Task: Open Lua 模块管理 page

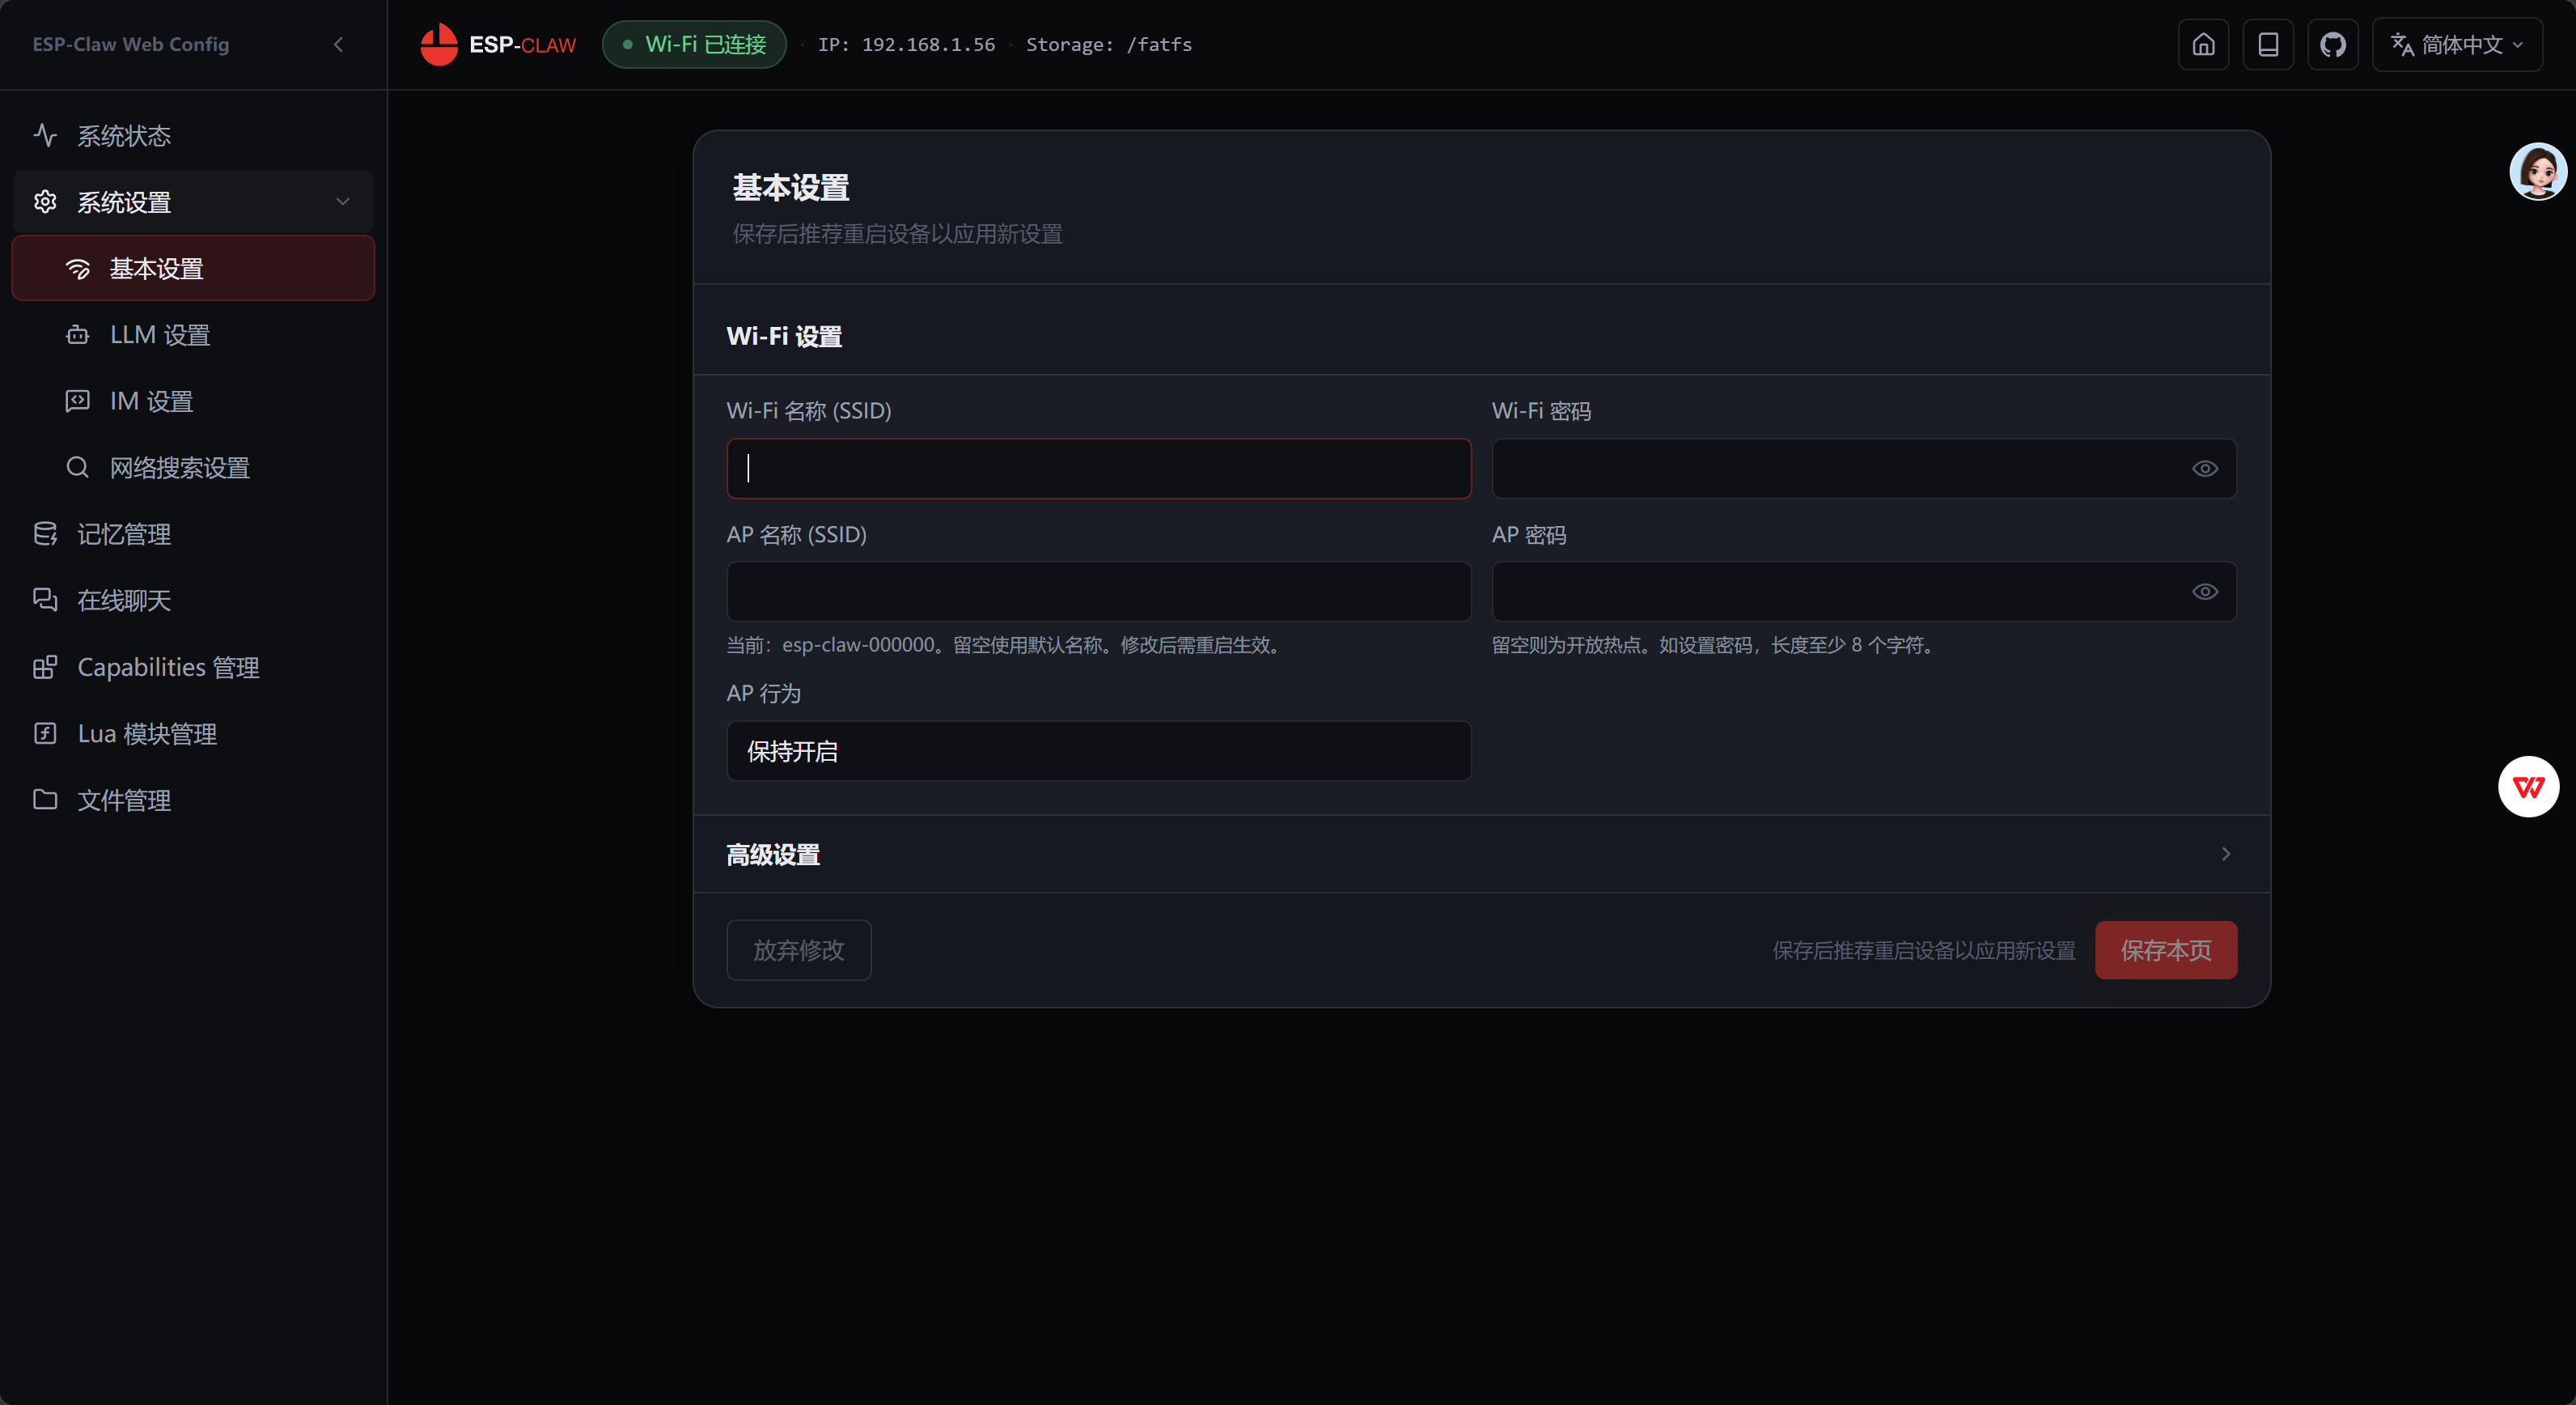Action: pyautogui.click(x=193, y=733)
